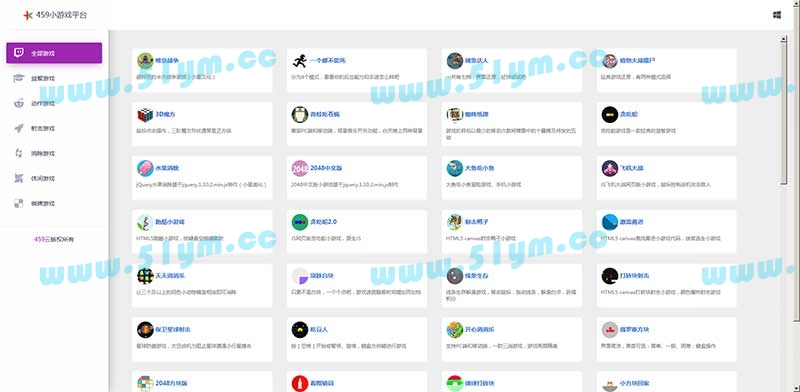Click the inner scrollbar up arrow
Viewport: 800px width, 392px height.
pyautogui.click(x=784, y=39)
